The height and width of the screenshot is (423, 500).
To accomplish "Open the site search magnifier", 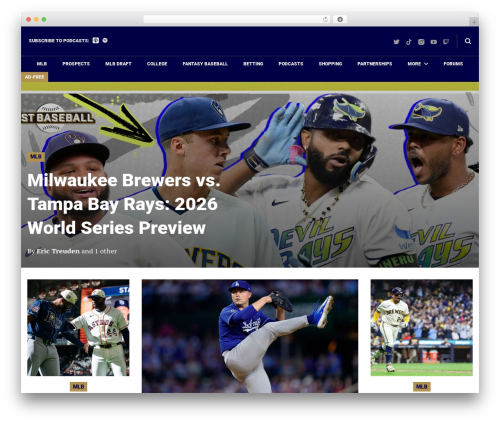I will (468, 41).
